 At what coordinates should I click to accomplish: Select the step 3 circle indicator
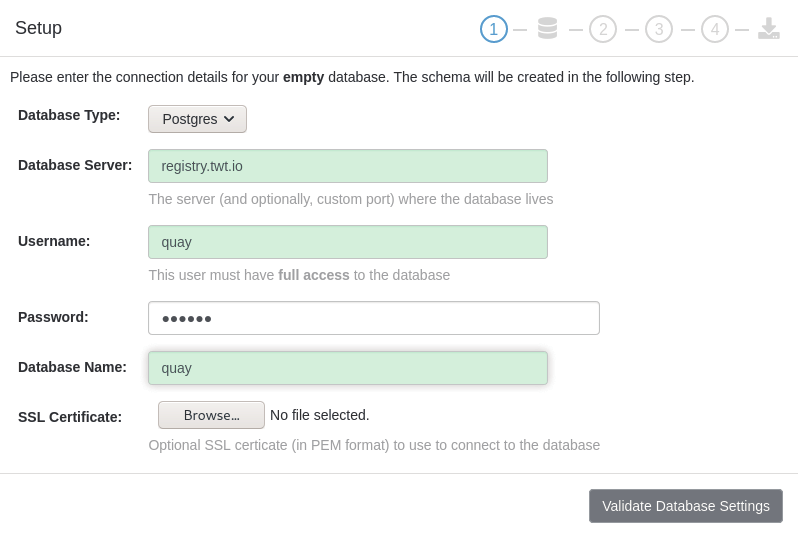(659, 29)
